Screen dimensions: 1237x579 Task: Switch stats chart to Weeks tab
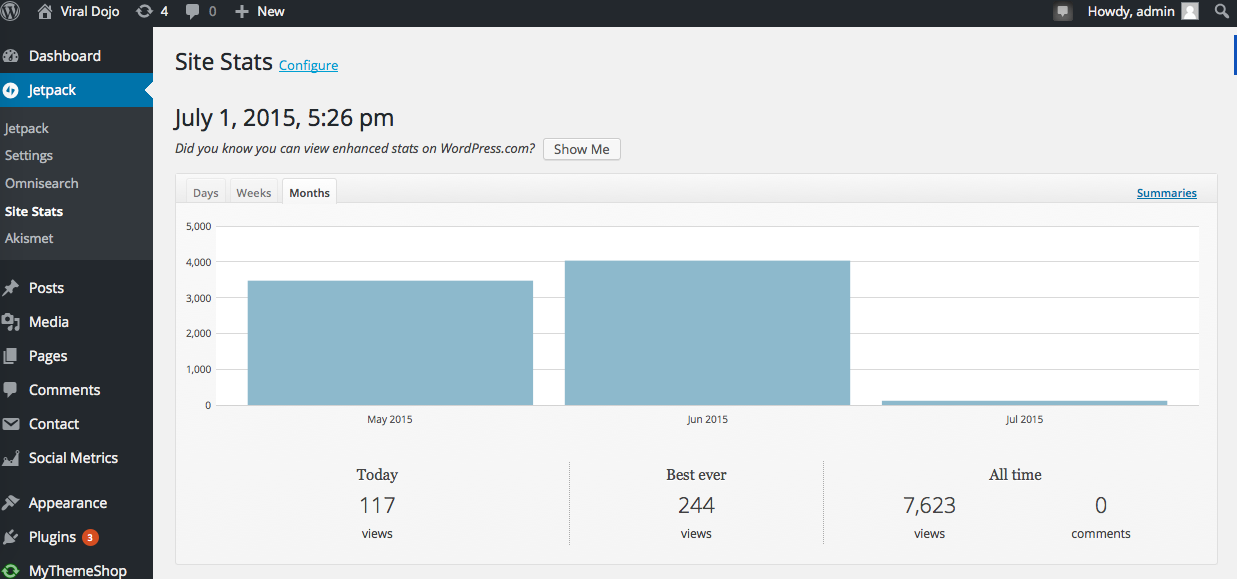click(254, 193)
